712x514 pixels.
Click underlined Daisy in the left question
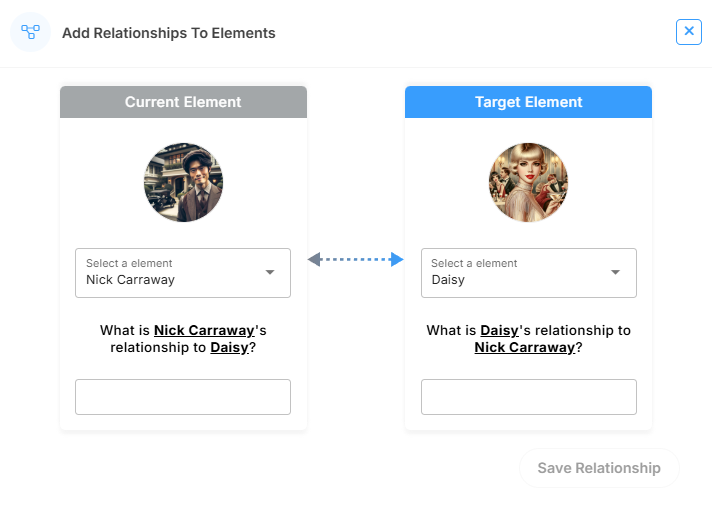(229, 348)
